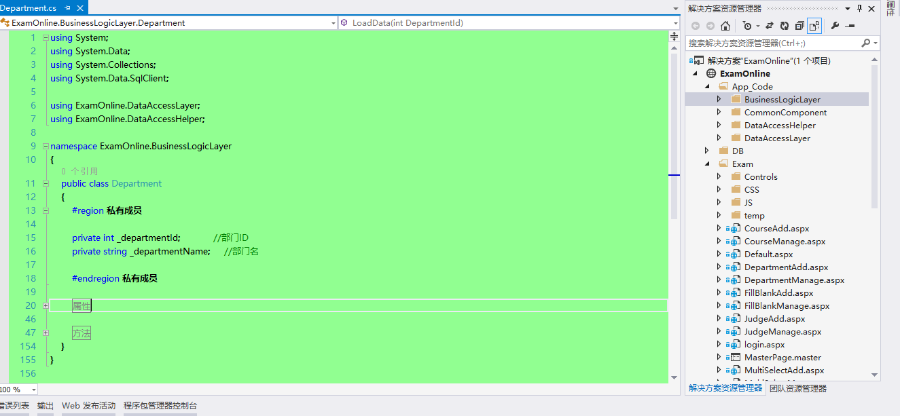Open the 错误列表 bottom tab
Screen dimensions: 900x416
click(14, 405)
